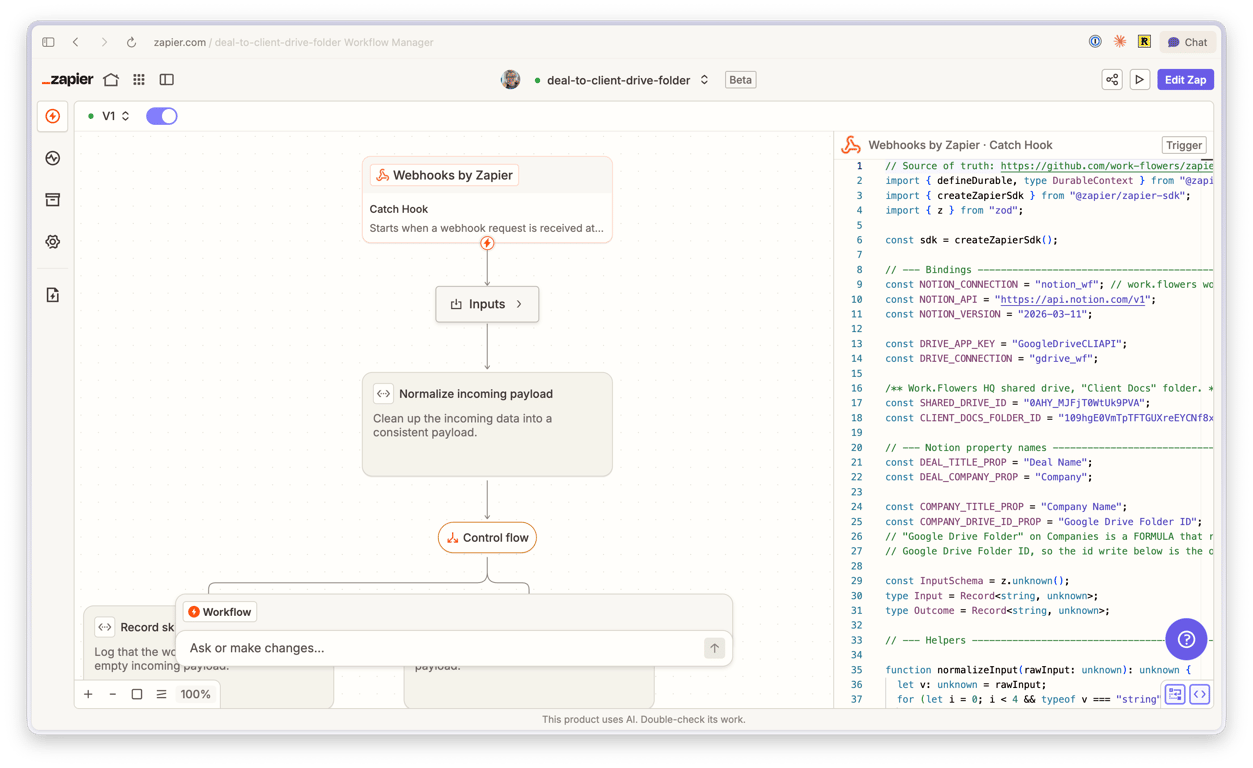1253x768 pixels.
Task: Open the archive box sidebar icon
Action: [53, 200]
